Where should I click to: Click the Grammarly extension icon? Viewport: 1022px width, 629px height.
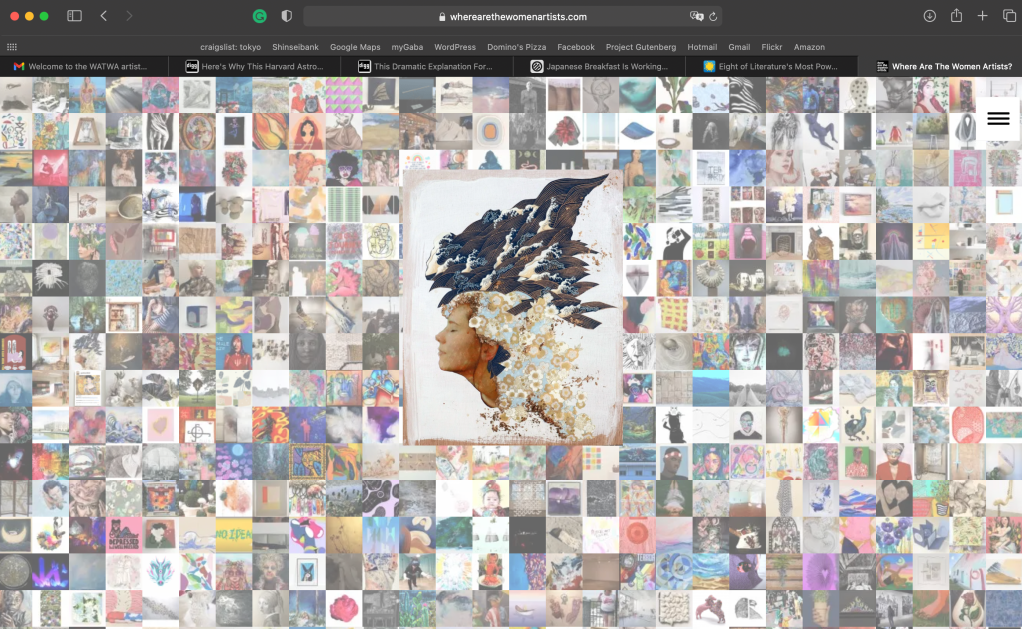[260, 16]
